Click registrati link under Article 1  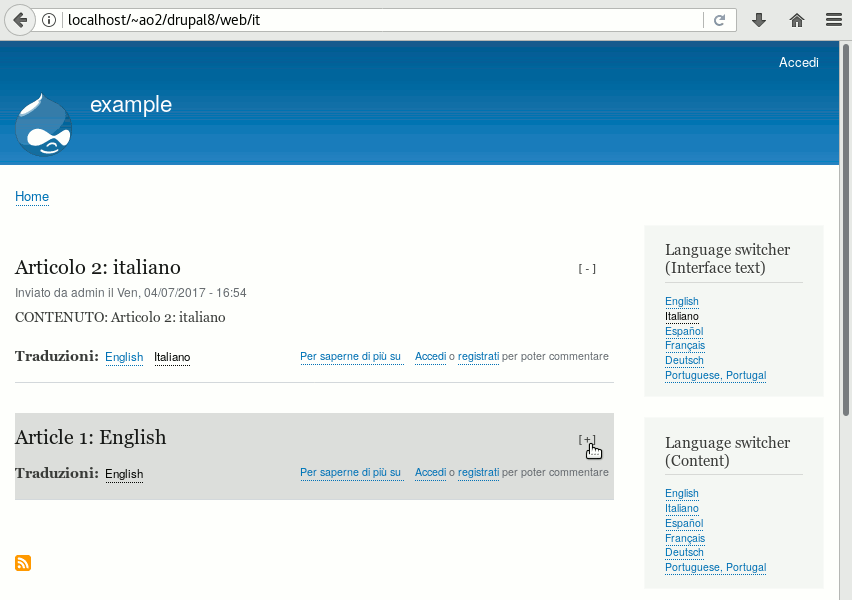pyautogui.click(x=478, y=473)
